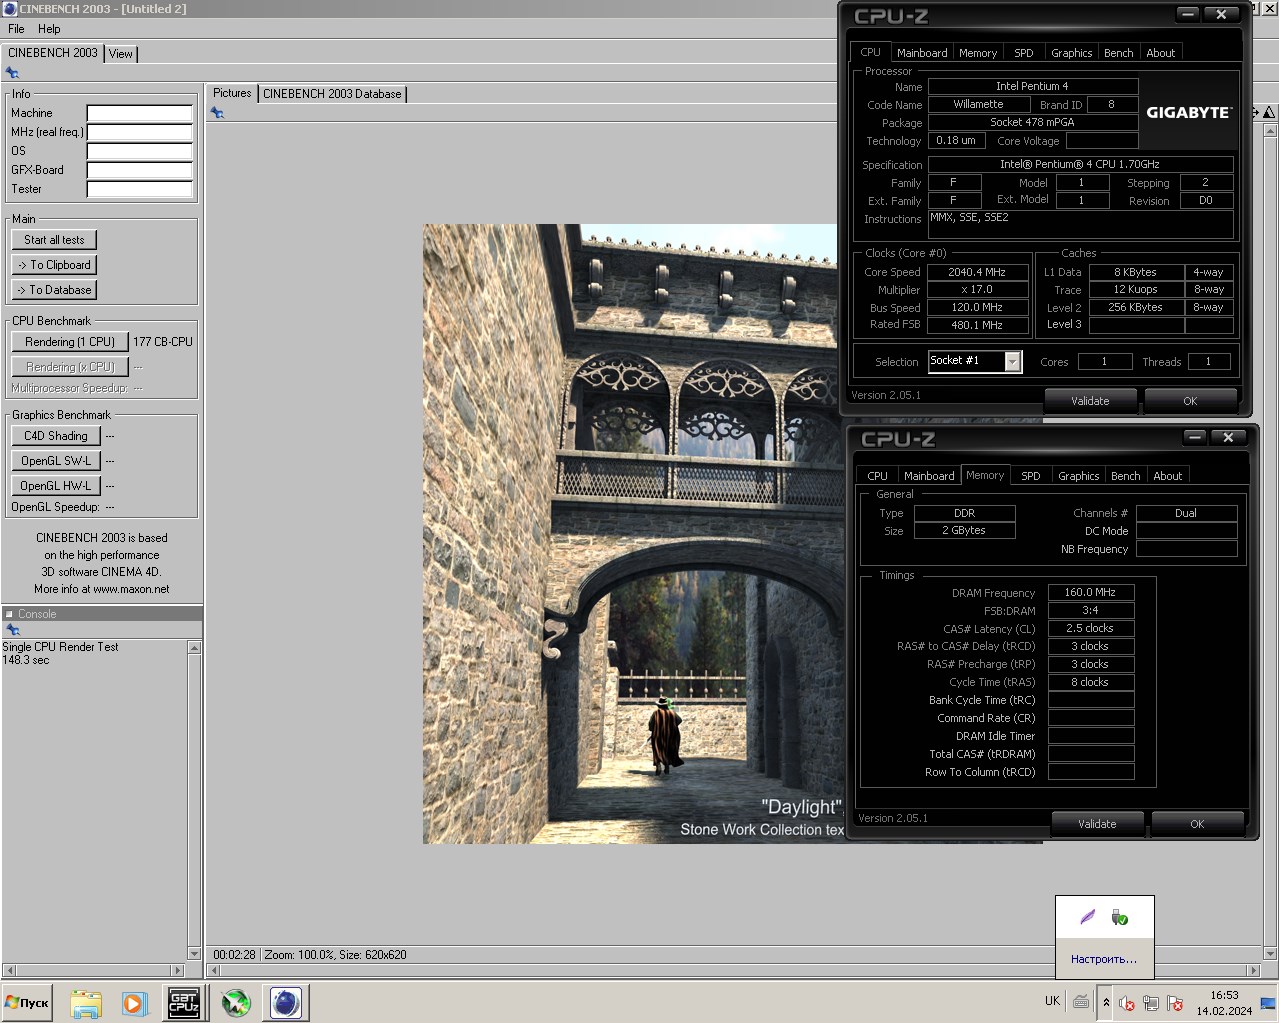Click the purple feather tray popup icon
The height and width of the screenshot is (1023, 1279).
coord(1088,917)
